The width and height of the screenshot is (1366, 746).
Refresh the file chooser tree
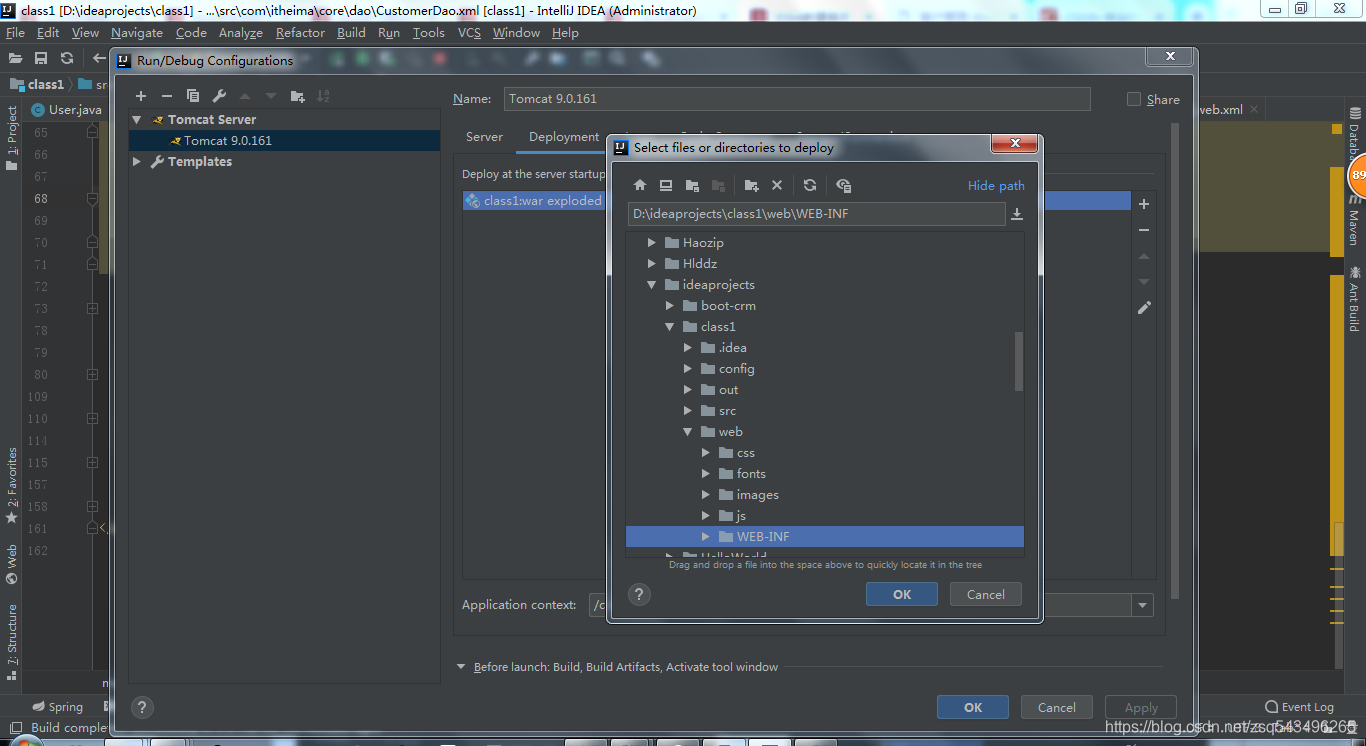pos(810,185)
